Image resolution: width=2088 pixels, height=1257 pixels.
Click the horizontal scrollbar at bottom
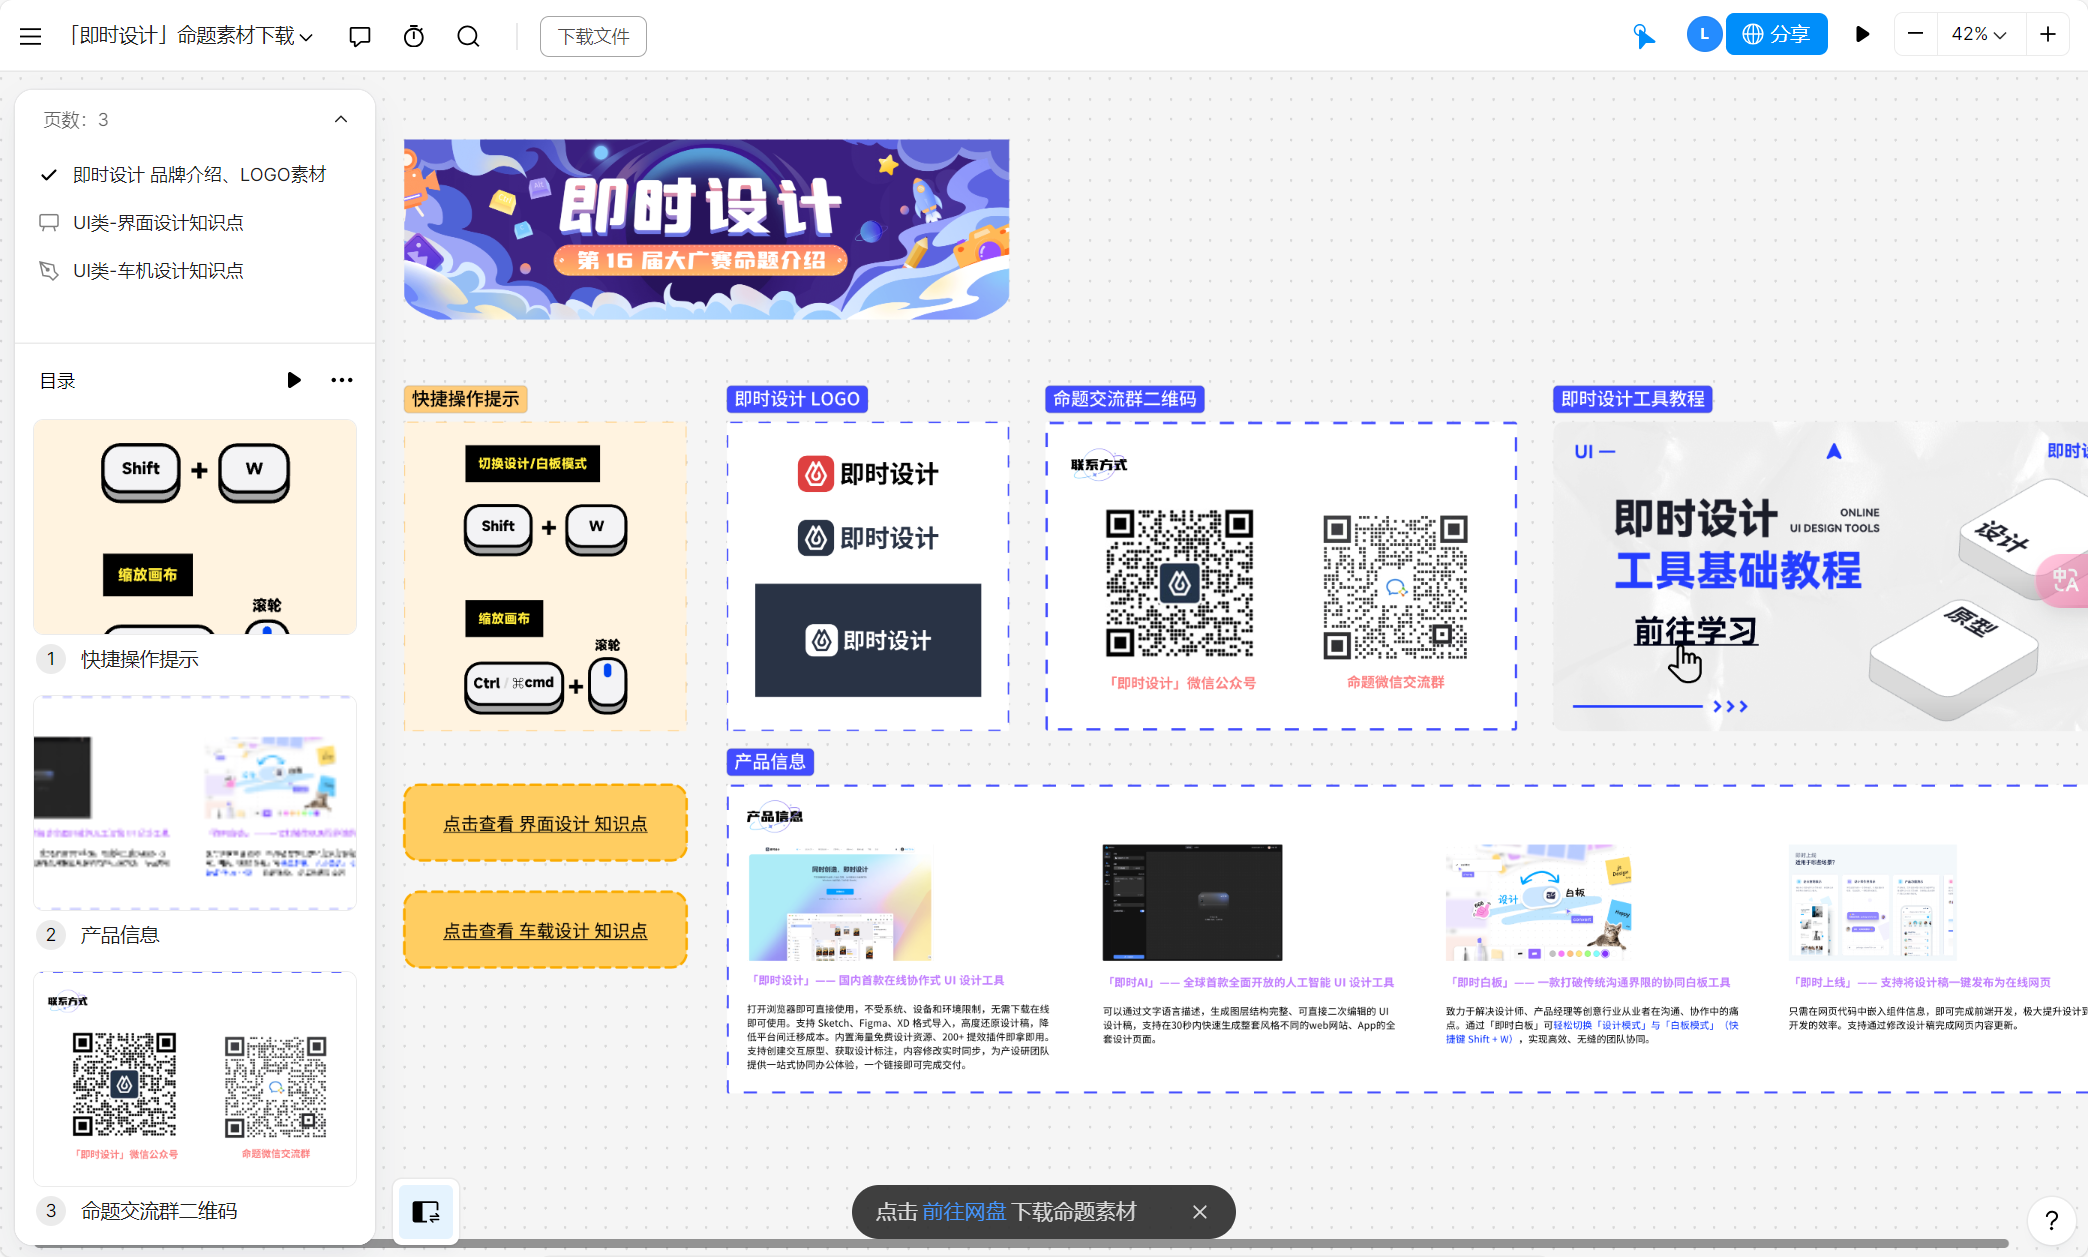pos(1020,1244)
